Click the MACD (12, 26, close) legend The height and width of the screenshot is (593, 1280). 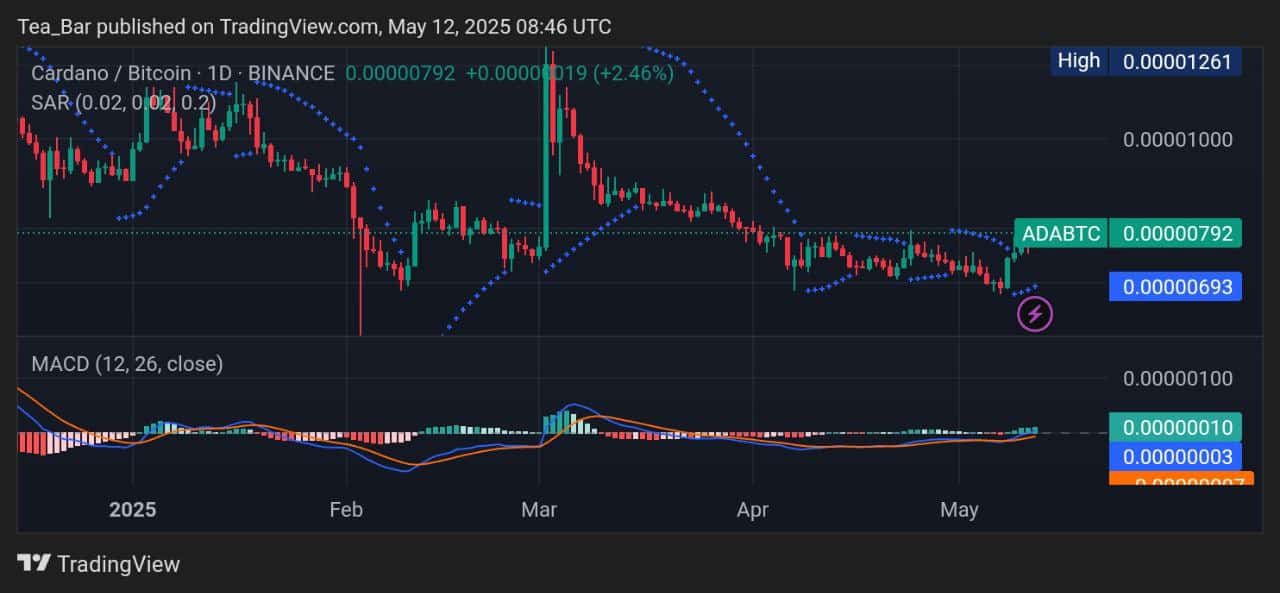tap(127, 364)
